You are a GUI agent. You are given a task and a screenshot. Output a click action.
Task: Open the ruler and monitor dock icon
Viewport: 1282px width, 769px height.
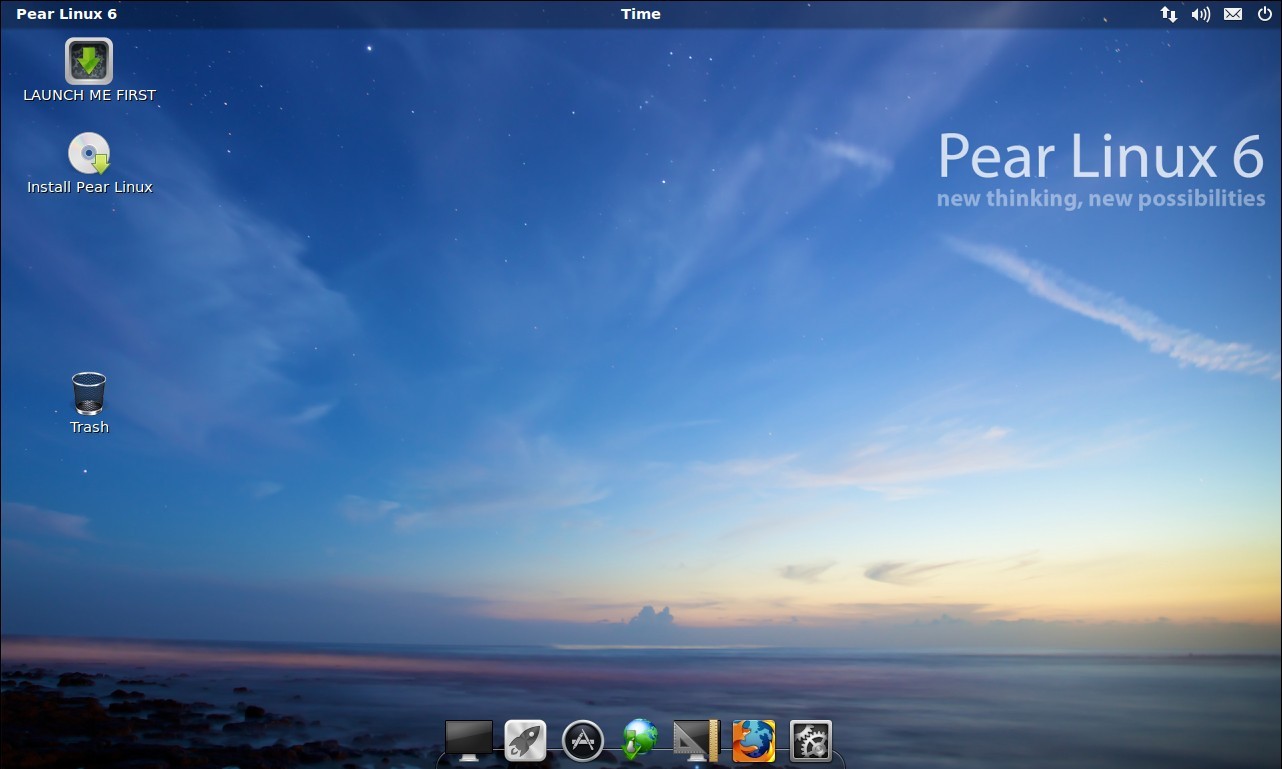click(x=697, y=741)
